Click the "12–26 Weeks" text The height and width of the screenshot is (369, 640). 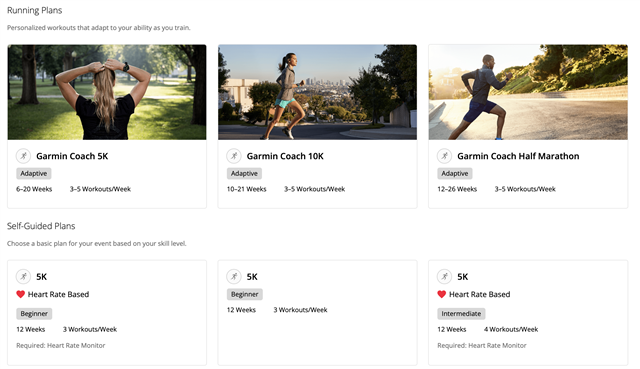(457, 189)
